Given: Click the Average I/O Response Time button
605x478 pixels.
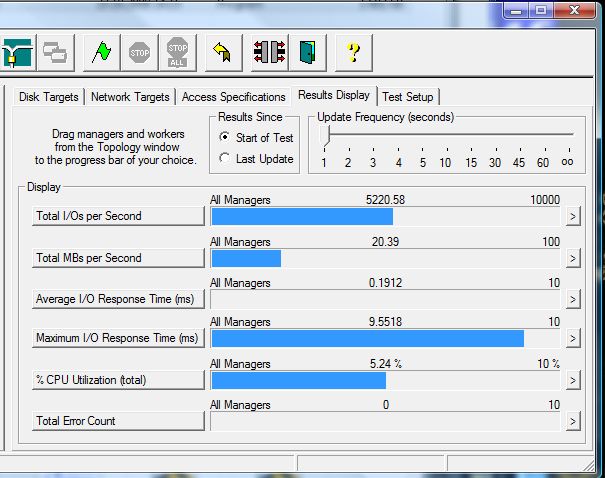Looking at the screenshot, I should click(x=118, y=299).
